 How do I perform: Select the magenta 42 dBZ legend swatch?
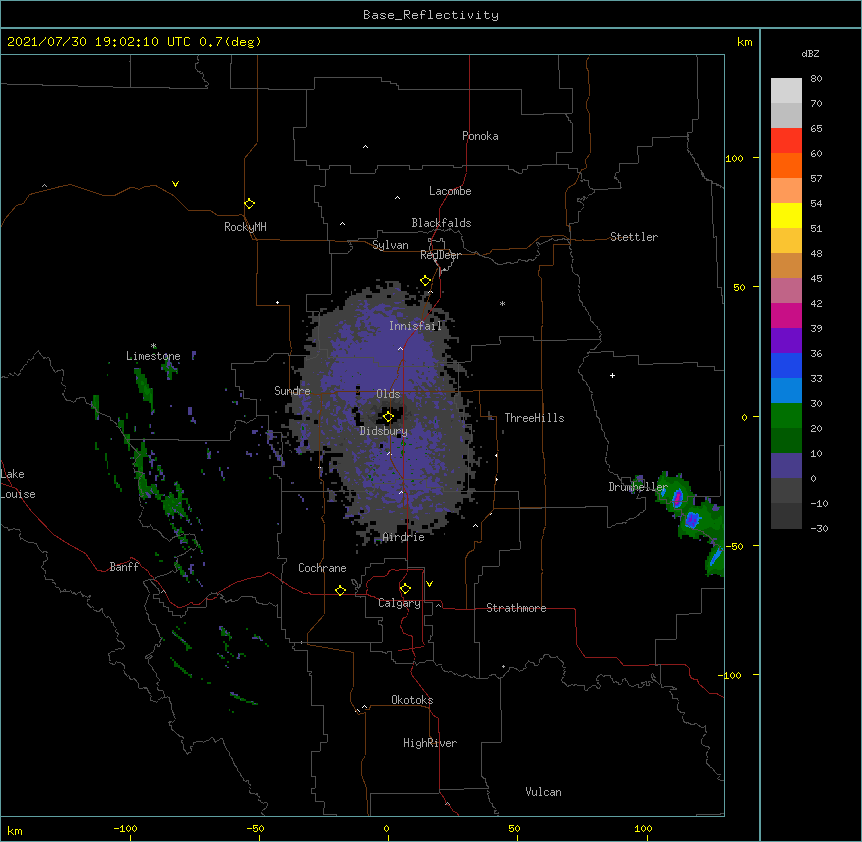tap(786, 315)
